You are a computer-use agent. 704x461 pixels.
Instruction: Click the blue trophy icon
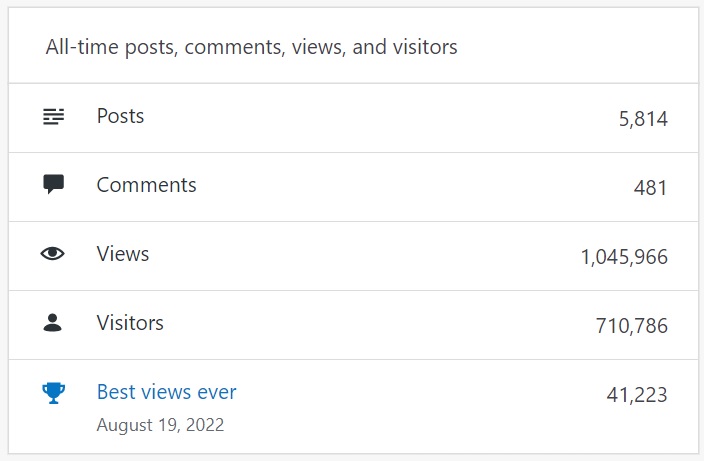53,393
